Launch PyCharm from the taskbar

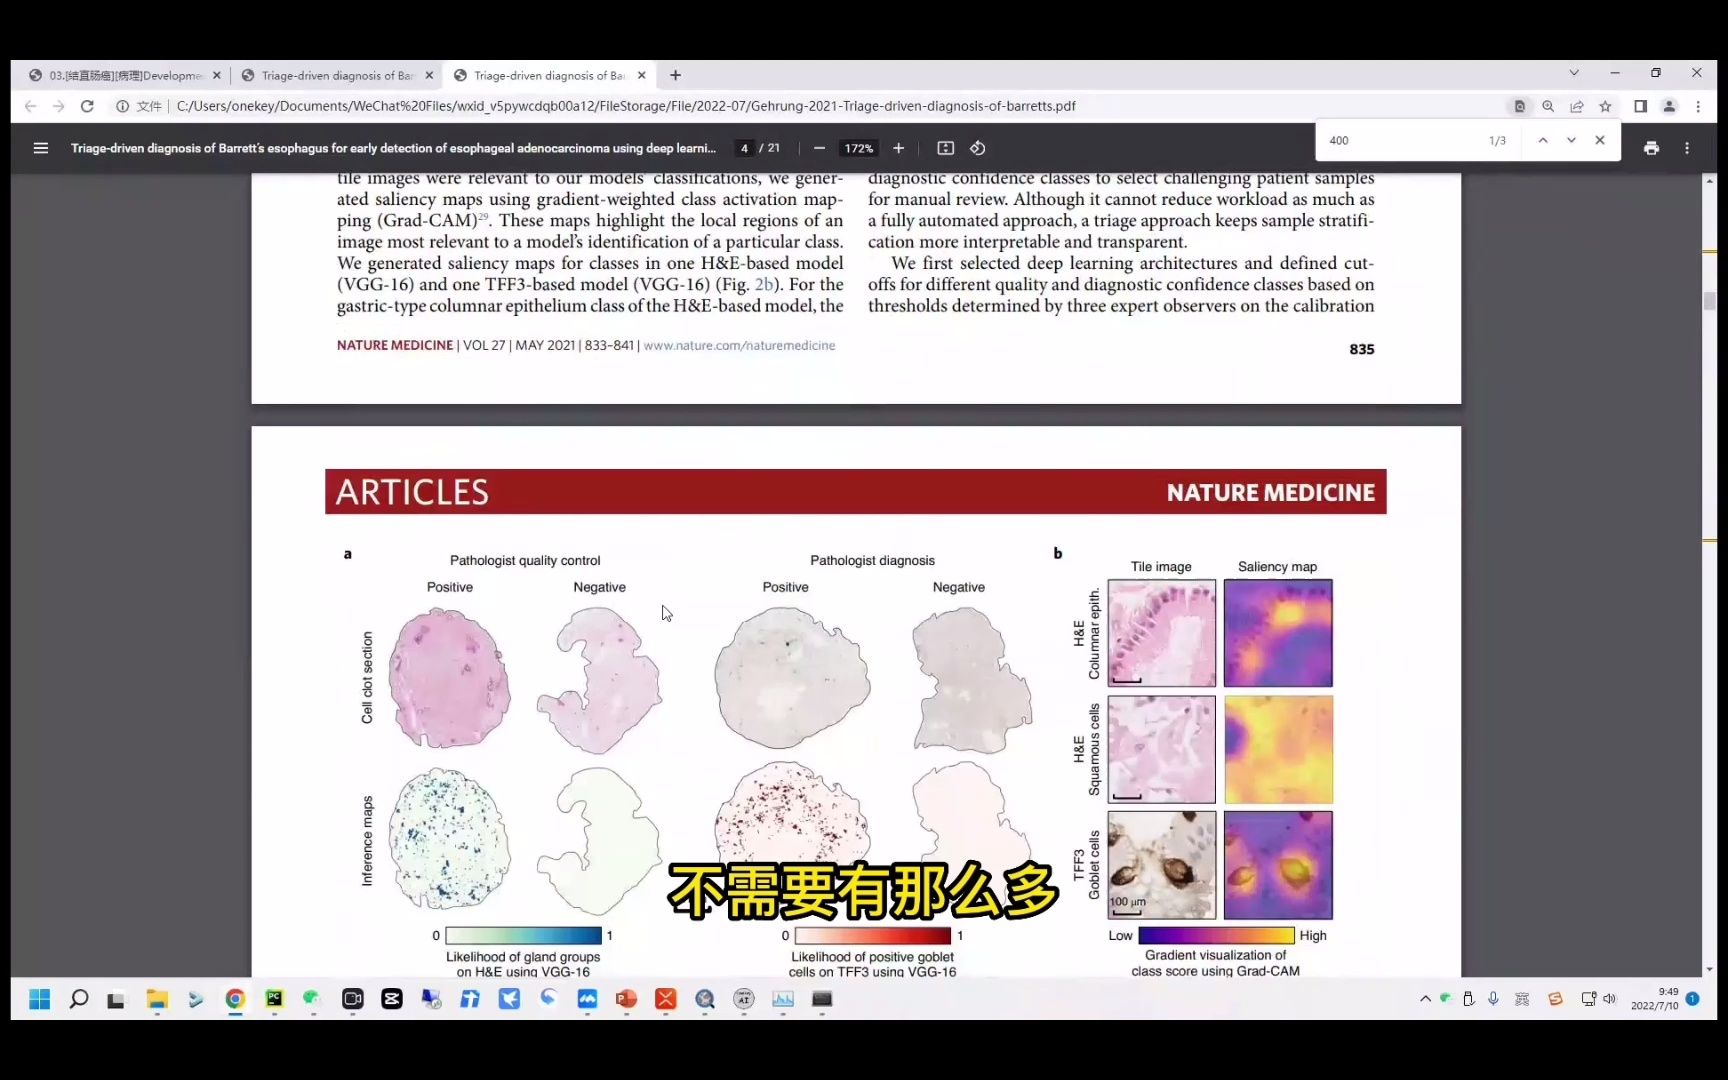[x=274, y=999]
